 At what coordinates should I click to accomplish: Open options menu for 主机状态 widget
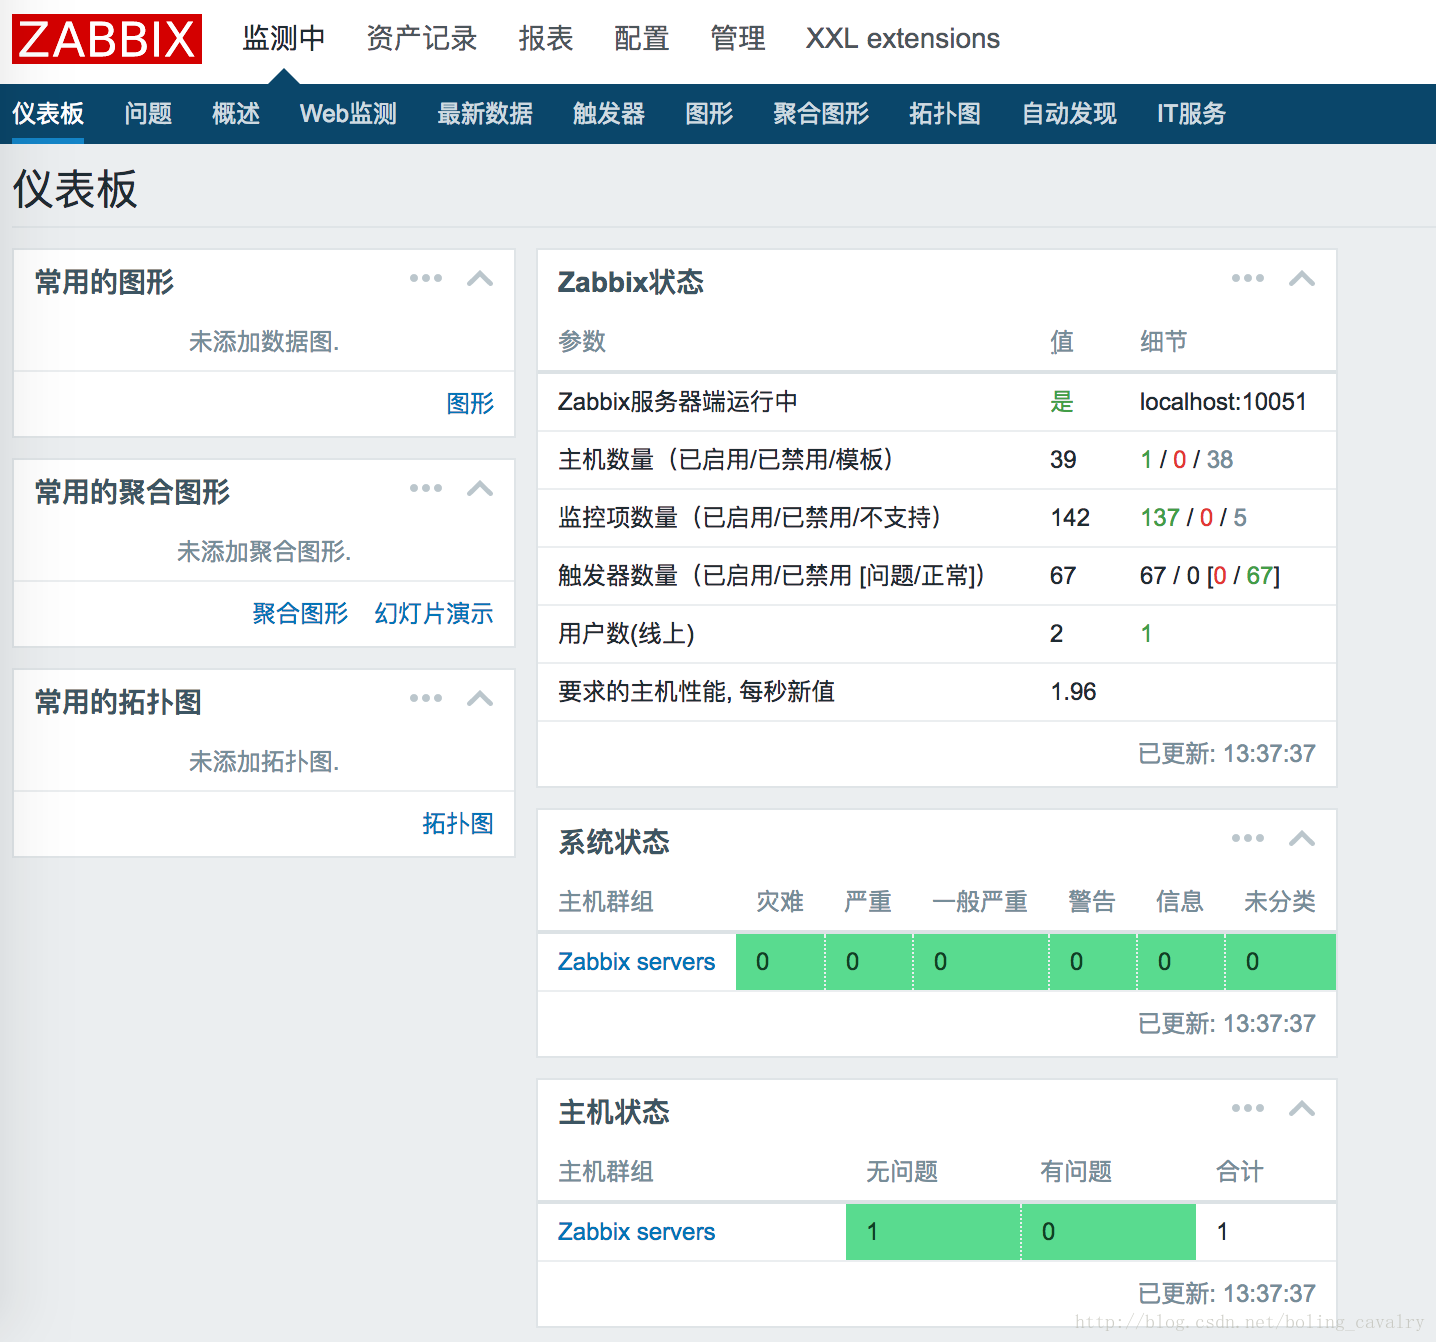tap(1248, 1108)
